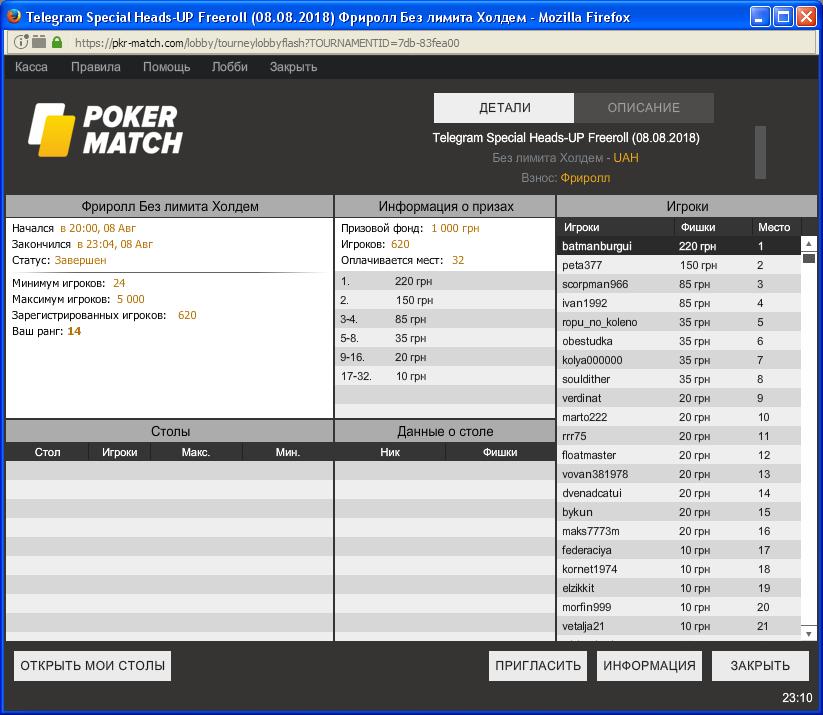Screen dimensions: 823x715
Task: Select player verdinat
Action: tap(679, 398)
